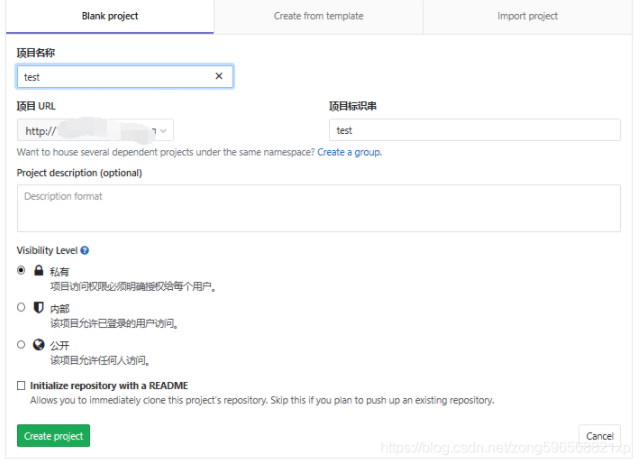Open the Import project tab

pyautogui.click(x=527, y=16)
